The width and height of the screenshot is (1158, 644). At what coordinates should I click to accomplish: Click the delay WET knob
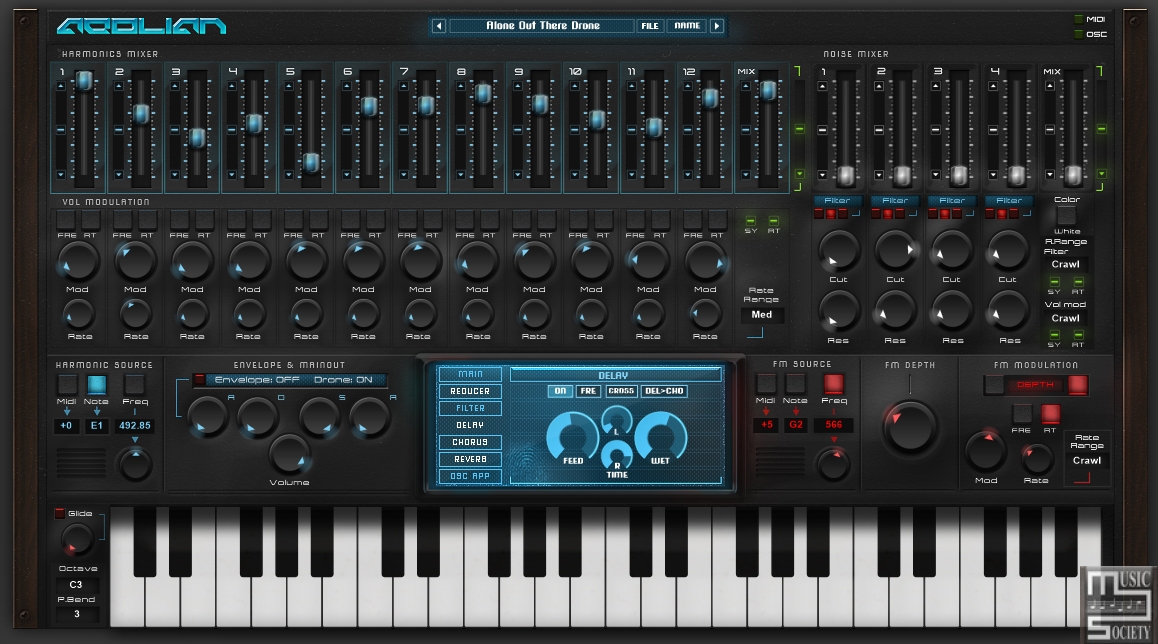(660, 438)
